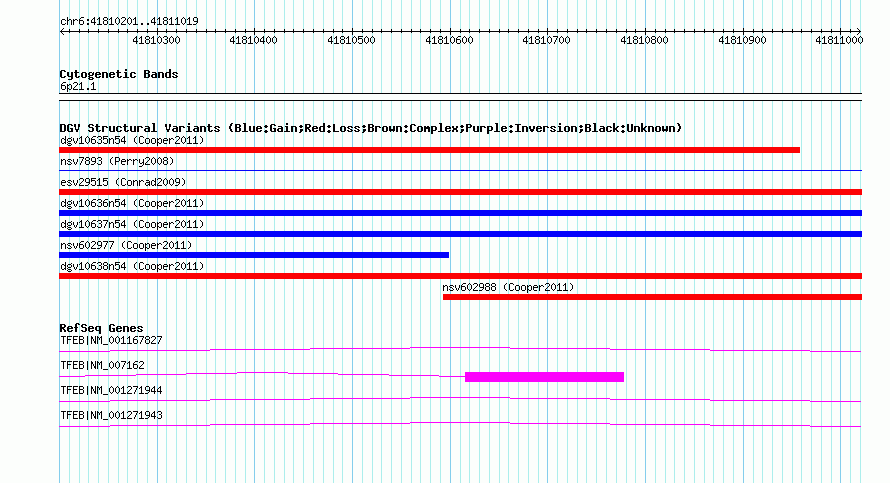Click ruler position 41810800

[x=644, y=40]
